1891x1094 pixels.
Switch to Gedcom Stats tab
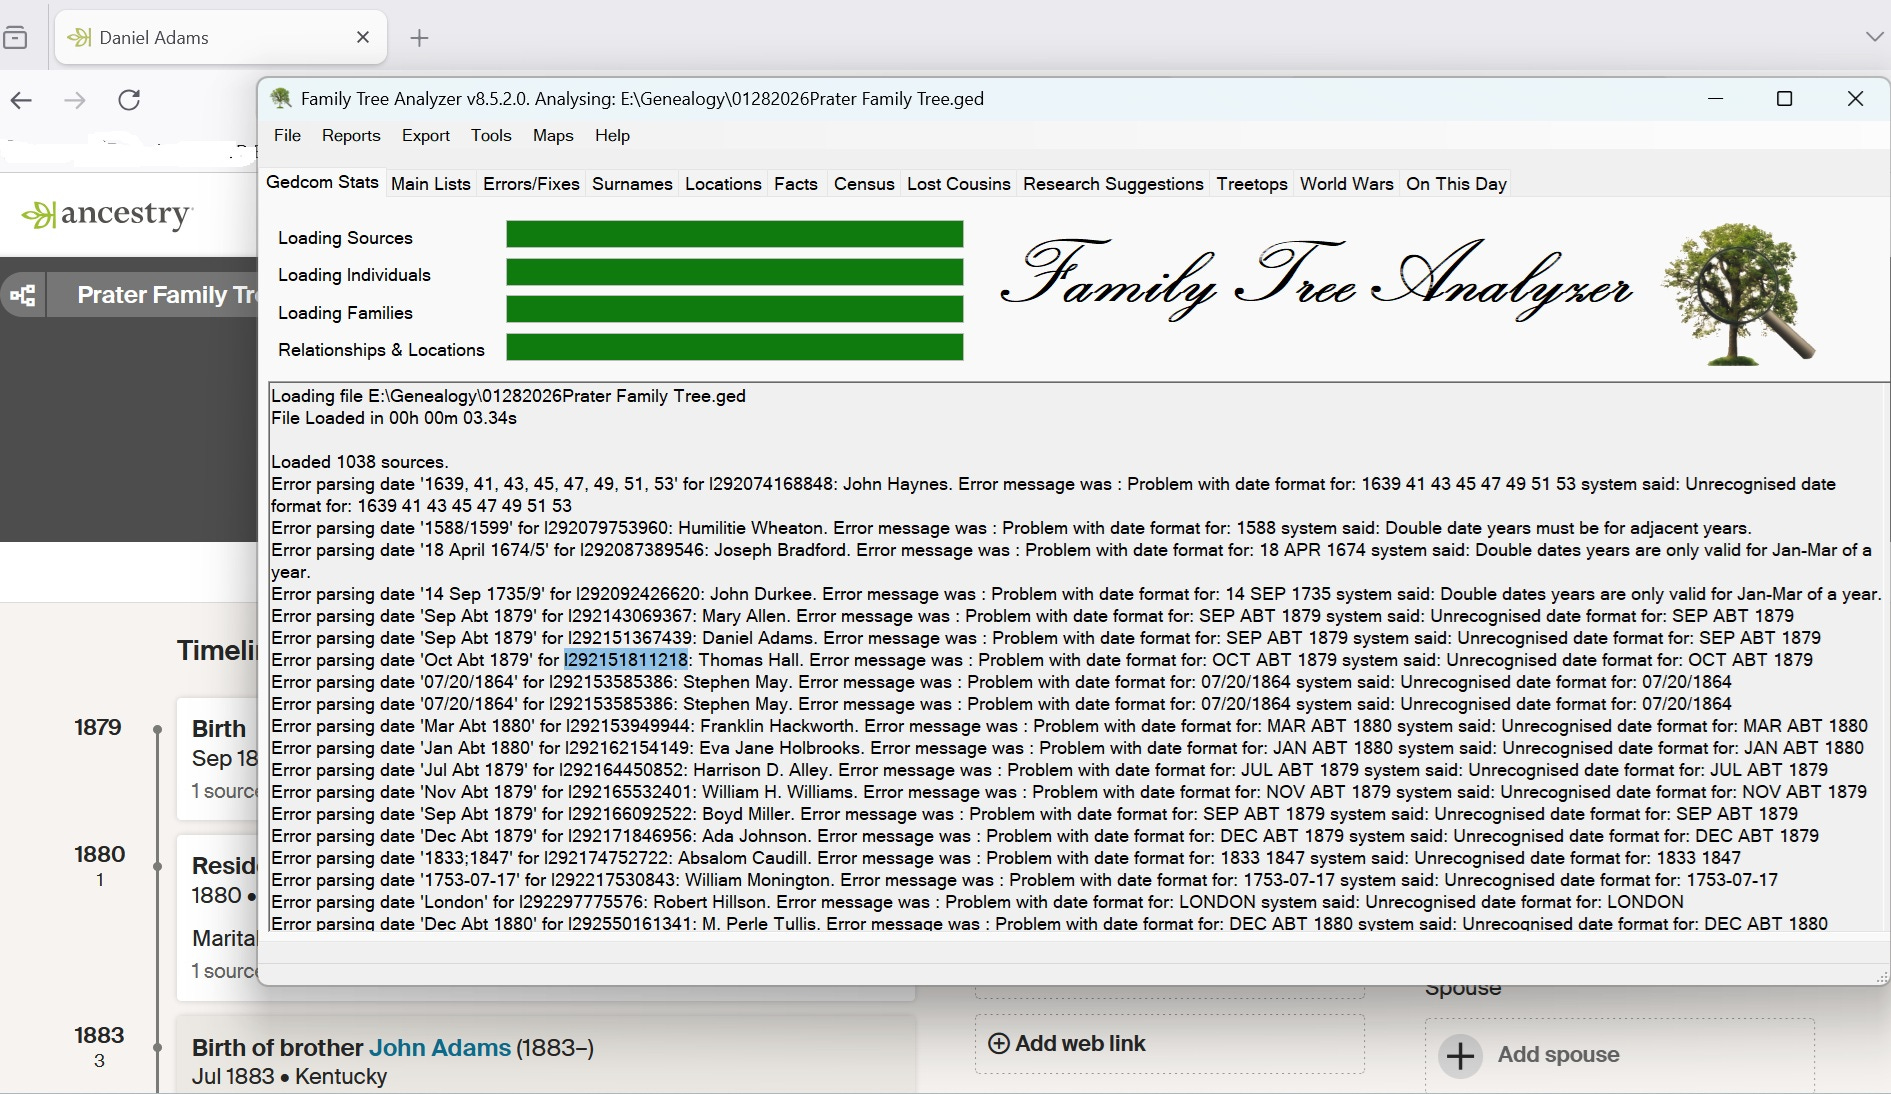pos(323,182)
